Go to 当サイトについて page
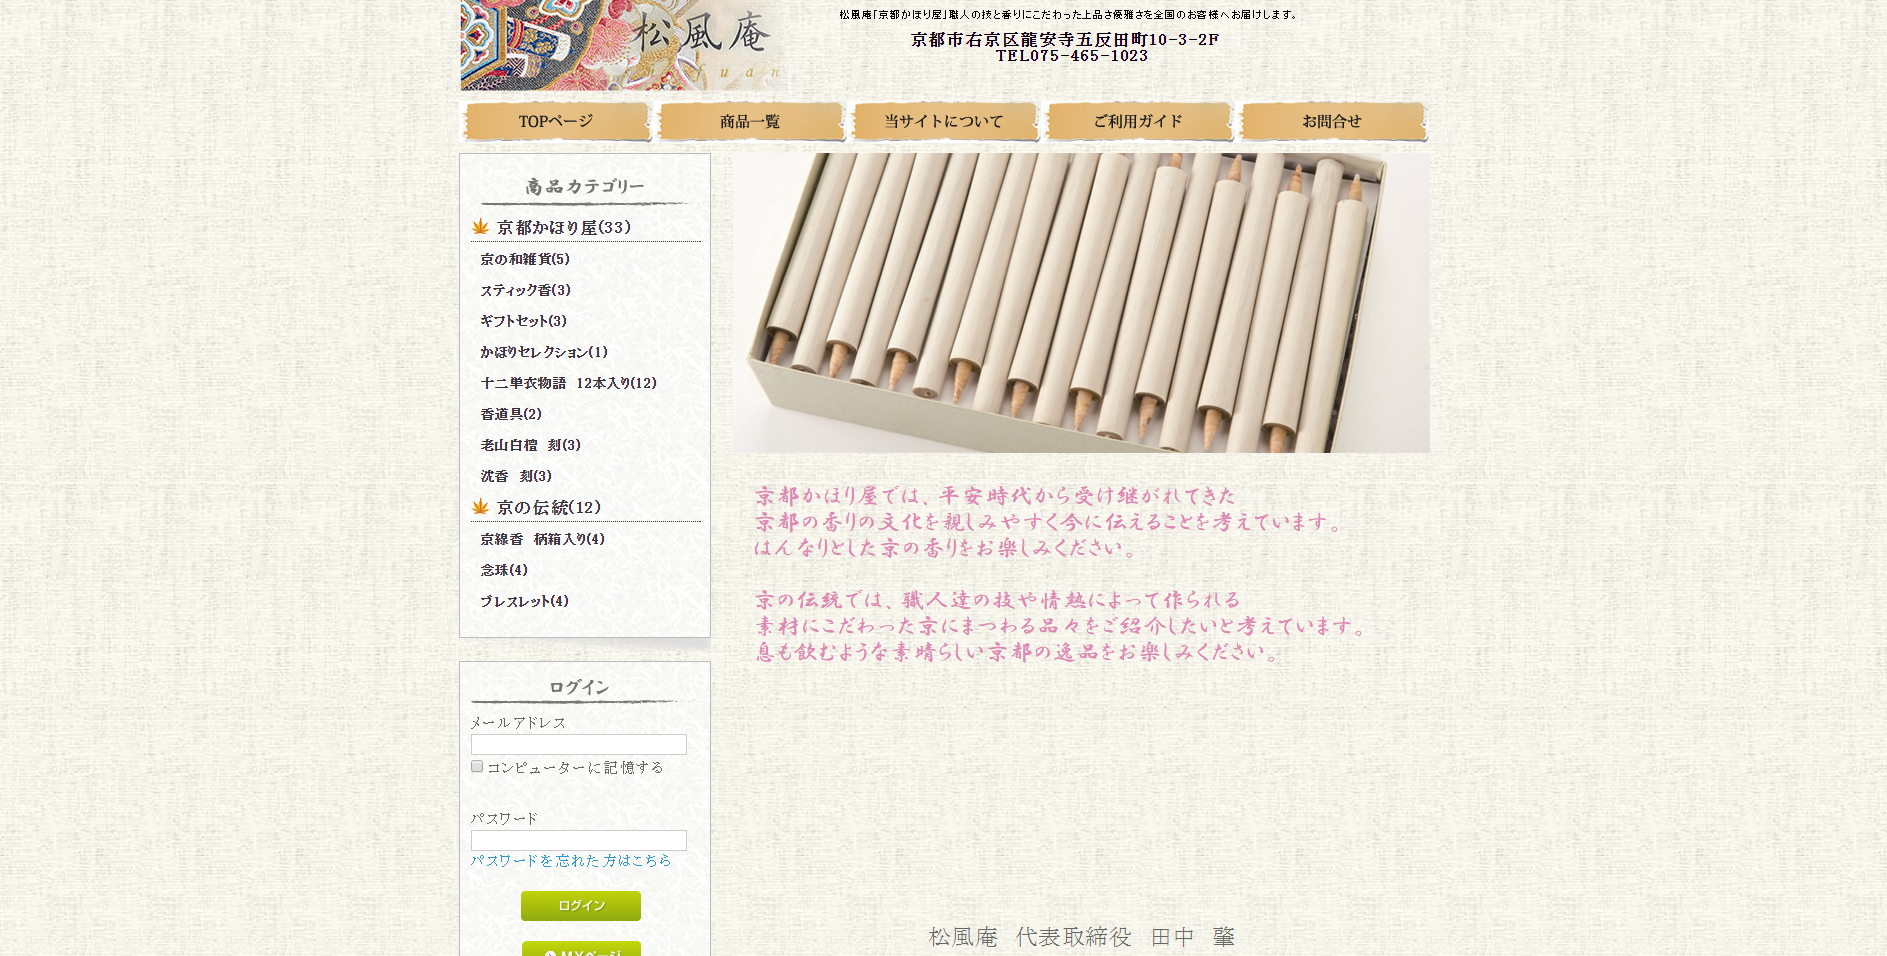Viewport: 1887px width, 956px height. pos(944,121)
